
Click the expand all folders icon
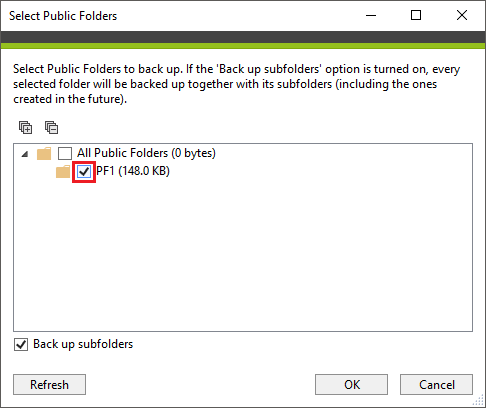click(x=25, y=127)
